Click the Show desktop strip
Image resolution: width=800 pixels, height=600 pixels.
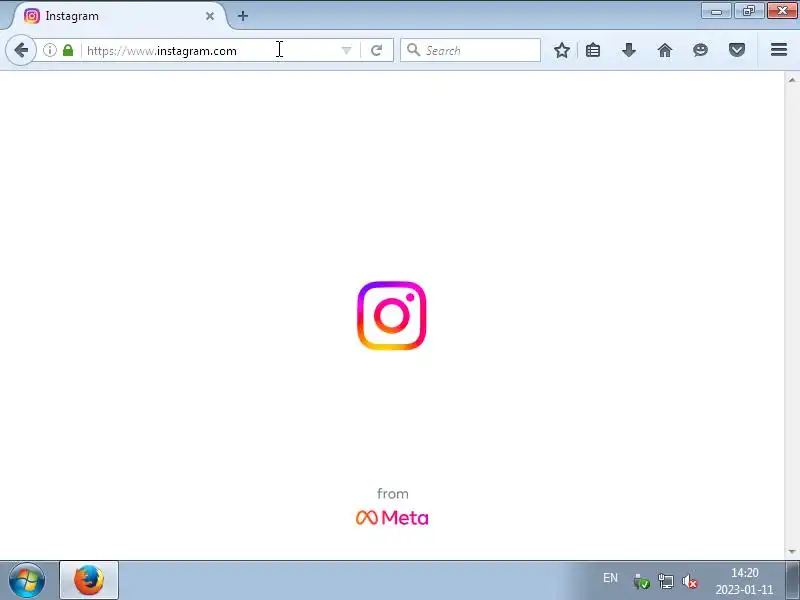pos(793,580)
